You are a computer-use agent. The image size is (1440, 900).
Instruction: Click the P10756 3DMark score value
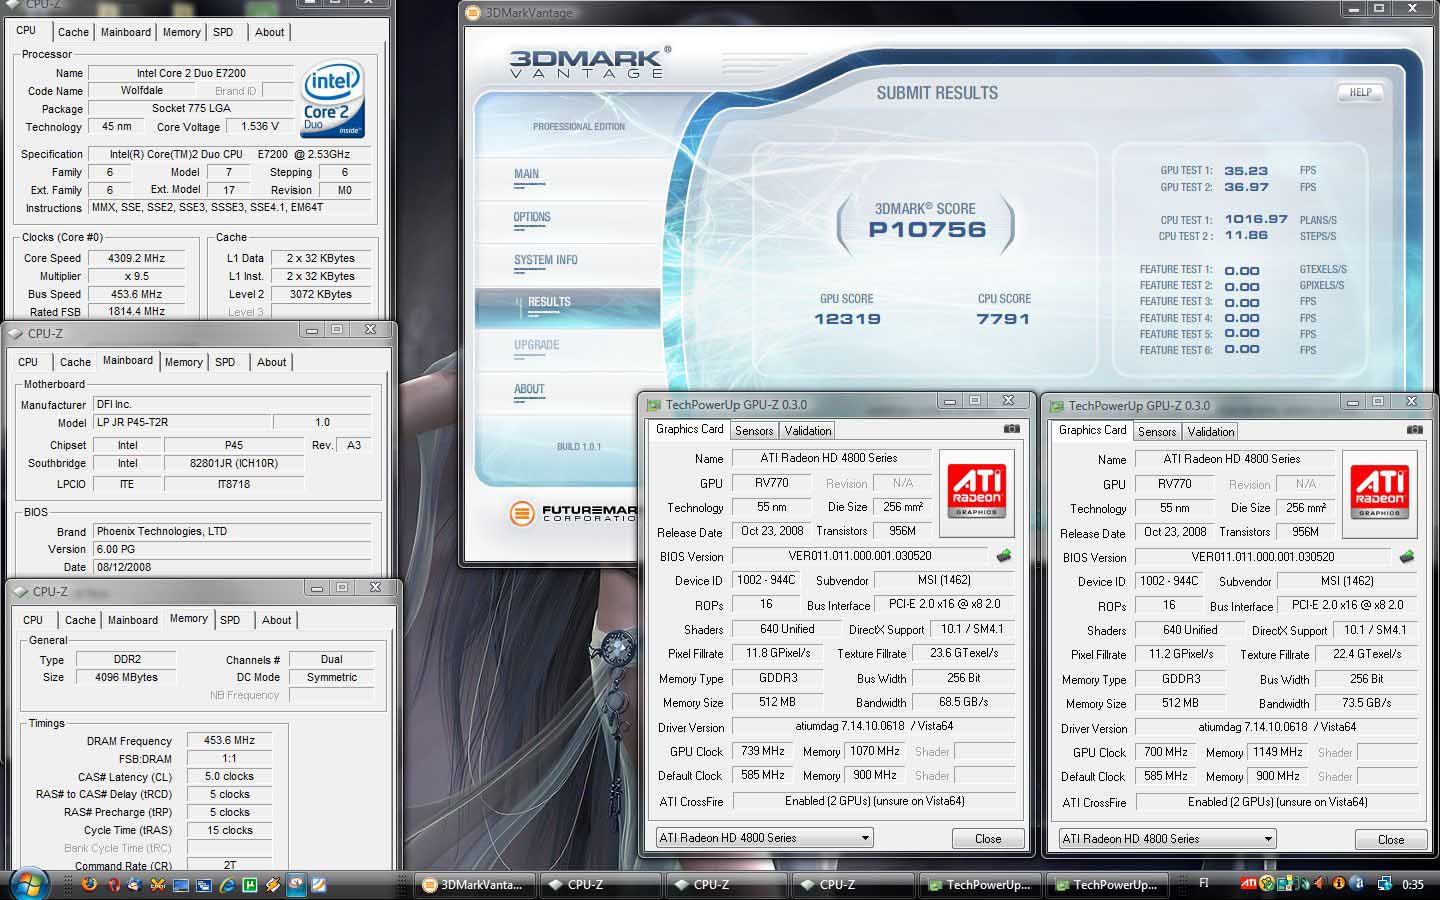click(x=927, y=230)
